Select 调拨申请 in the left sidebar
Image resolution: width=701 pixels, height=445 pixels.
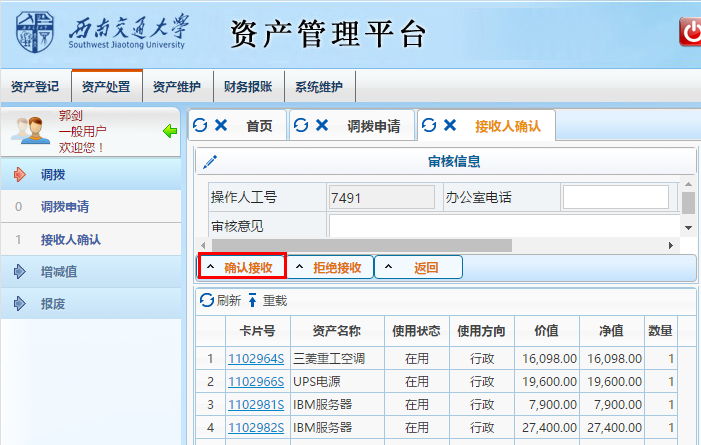64,207
